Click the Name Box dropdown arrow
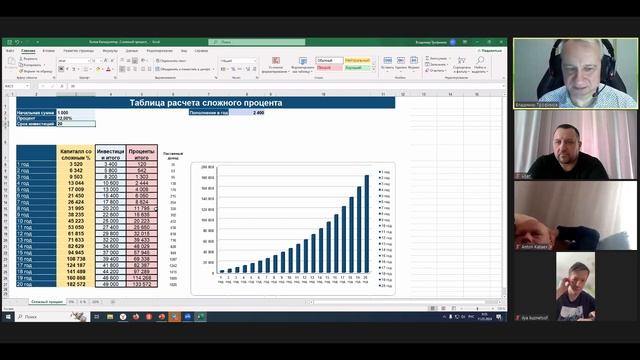The image size is (640, 360). tap(27, 86)
